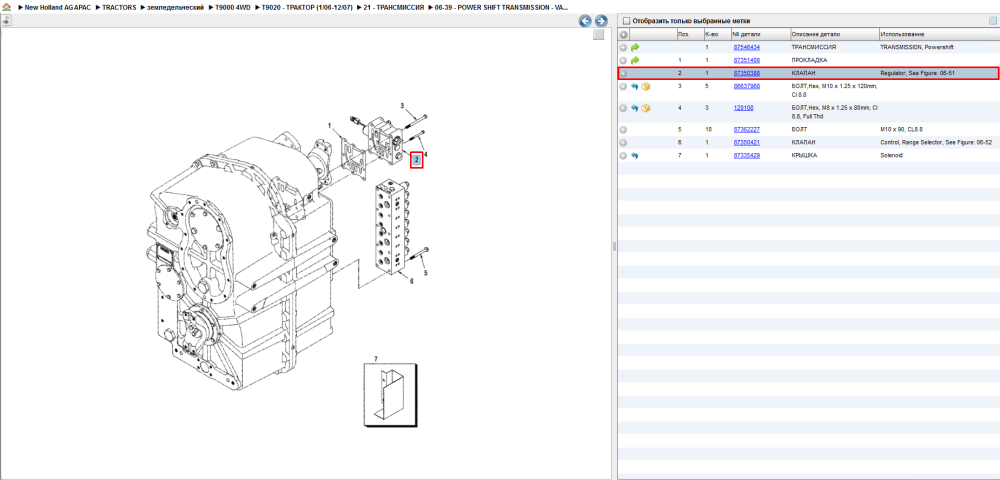Check 'Отобразить только выбранные метки'
This screenshot has width=1000, height=480.
626,21
